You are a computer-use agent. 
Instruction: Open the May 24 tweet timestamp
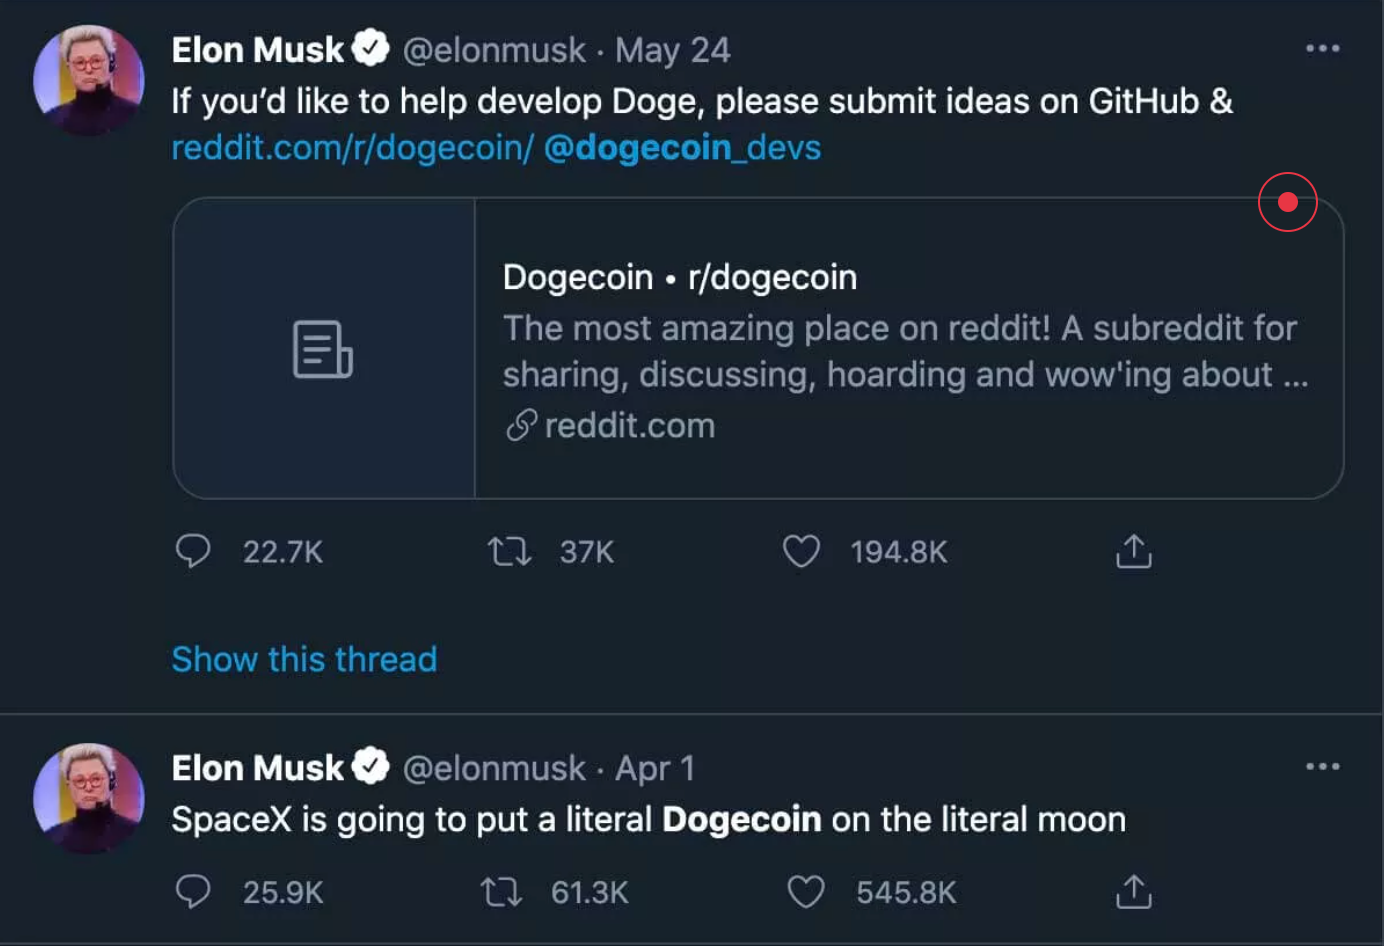[672, 50]
